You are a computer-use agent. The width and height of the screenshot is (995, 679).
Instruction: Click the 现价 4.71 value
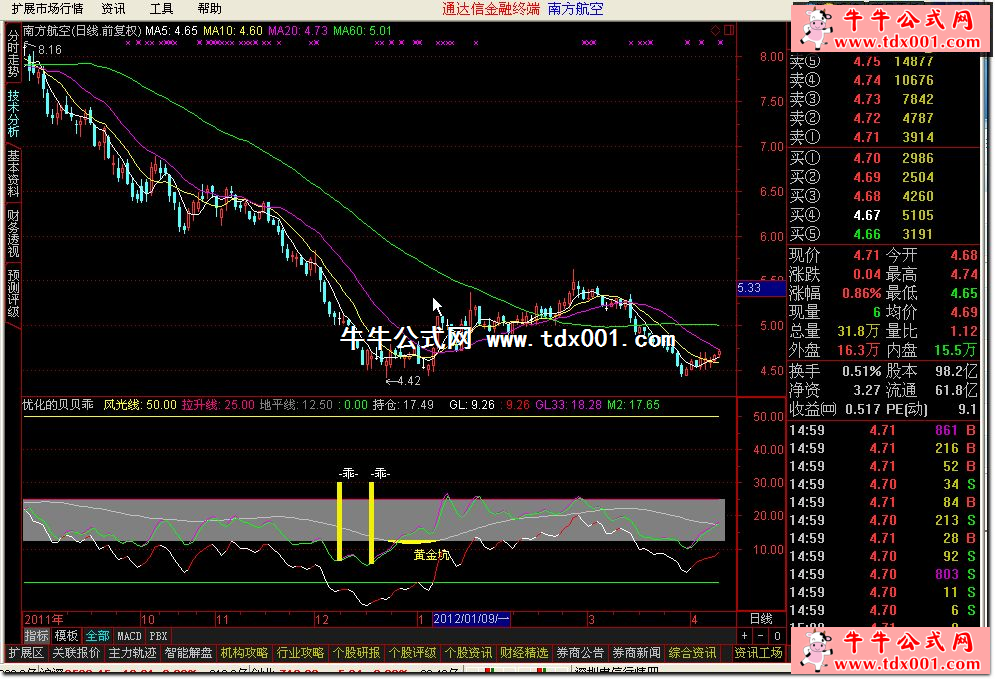[x=866, y=255]
